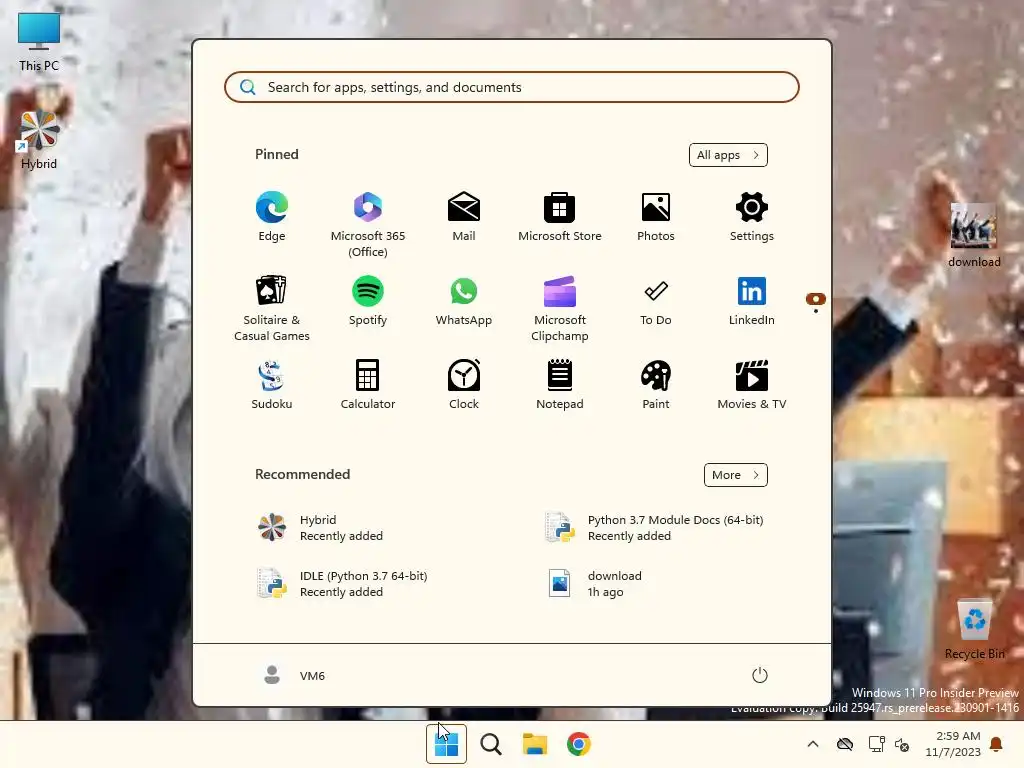Expand the All apps list
The image size is (1024, 768).
(728, 155)
